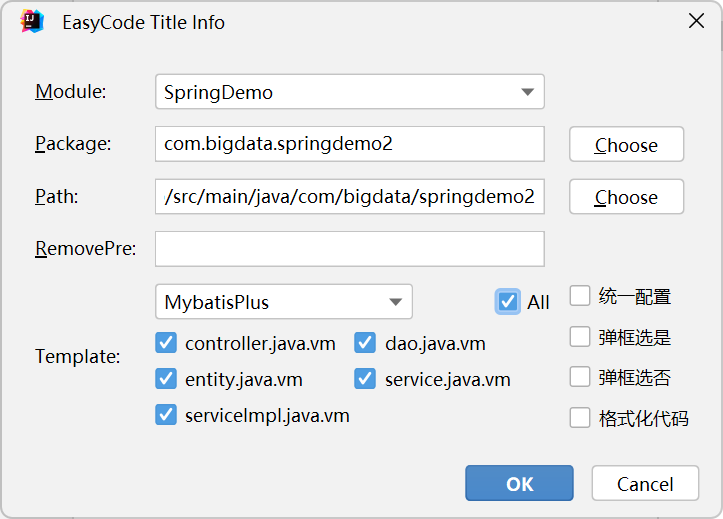Uncheck dao.java.vm template

point(366,344)
